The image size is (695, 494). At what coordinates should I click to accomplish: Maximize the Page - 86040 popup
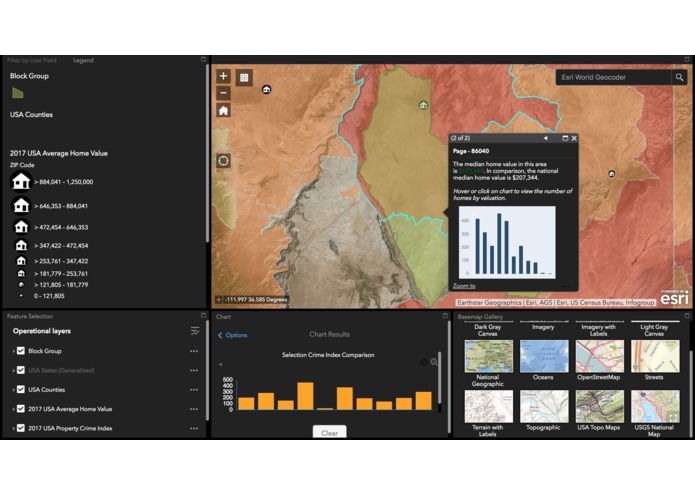[565, 138]
